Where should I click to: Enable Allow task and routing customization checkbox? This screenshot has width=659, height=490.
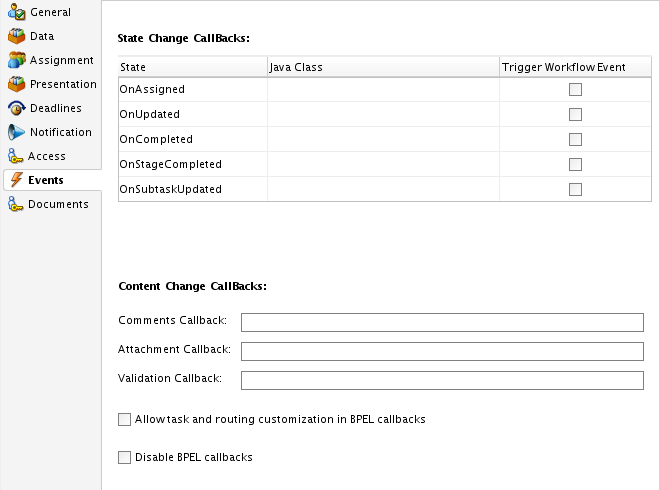[x=124, y=419]
